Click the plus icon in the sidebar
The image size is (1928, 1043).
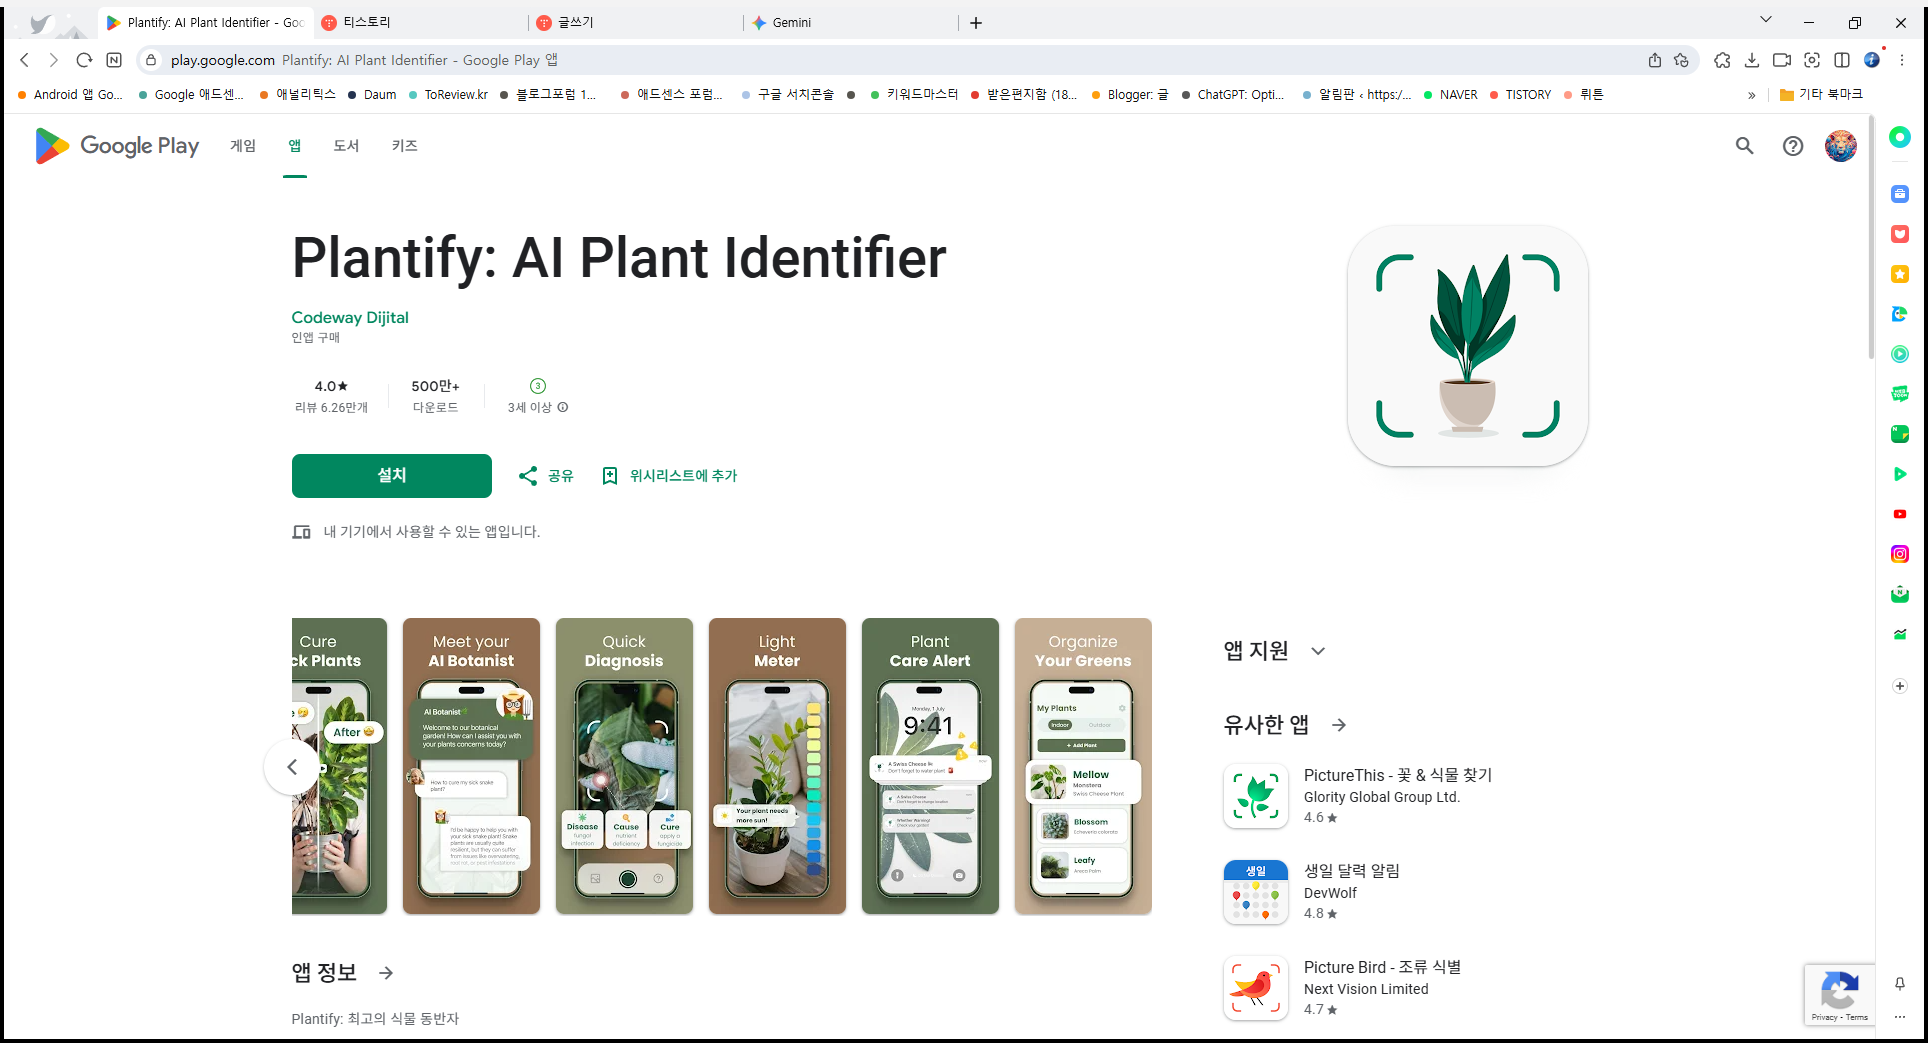click(1900, 686)
